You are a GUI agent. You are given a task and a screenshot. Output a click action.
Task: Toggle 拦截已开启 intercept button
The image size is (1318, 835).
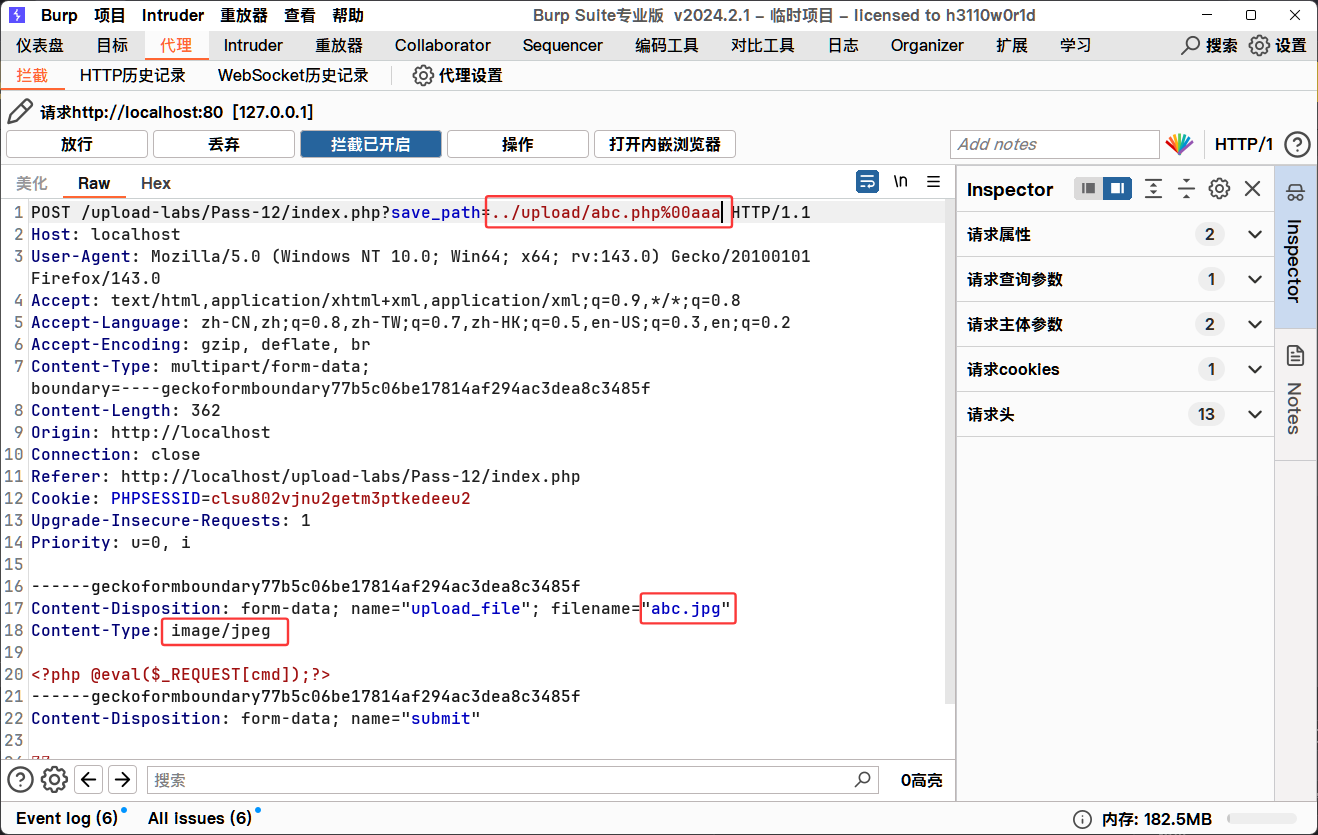[371, 144]
